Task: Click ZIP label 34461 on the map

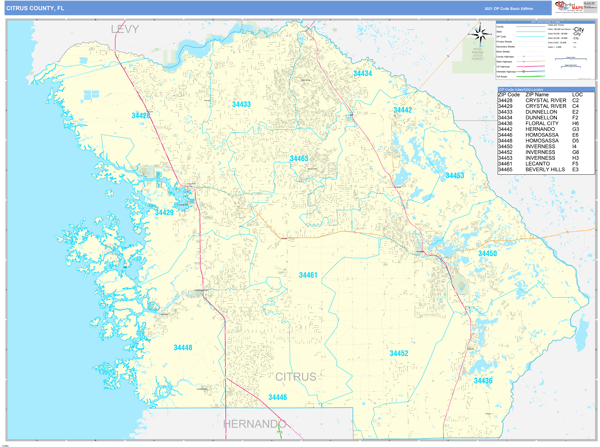Action: click(308, 275)
